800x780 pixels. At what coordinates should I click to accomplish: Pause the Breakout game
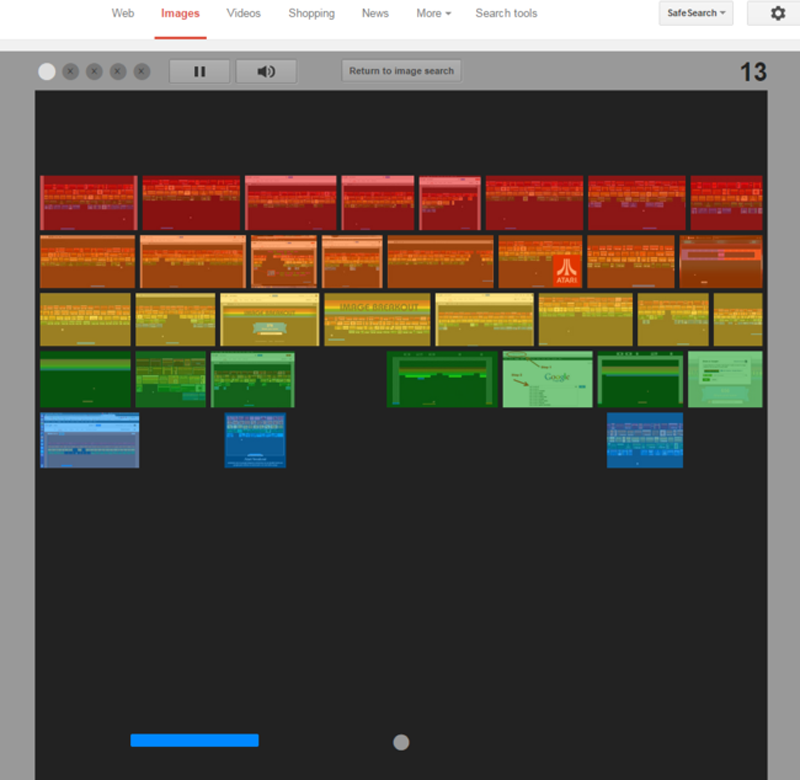pos(199,71)
